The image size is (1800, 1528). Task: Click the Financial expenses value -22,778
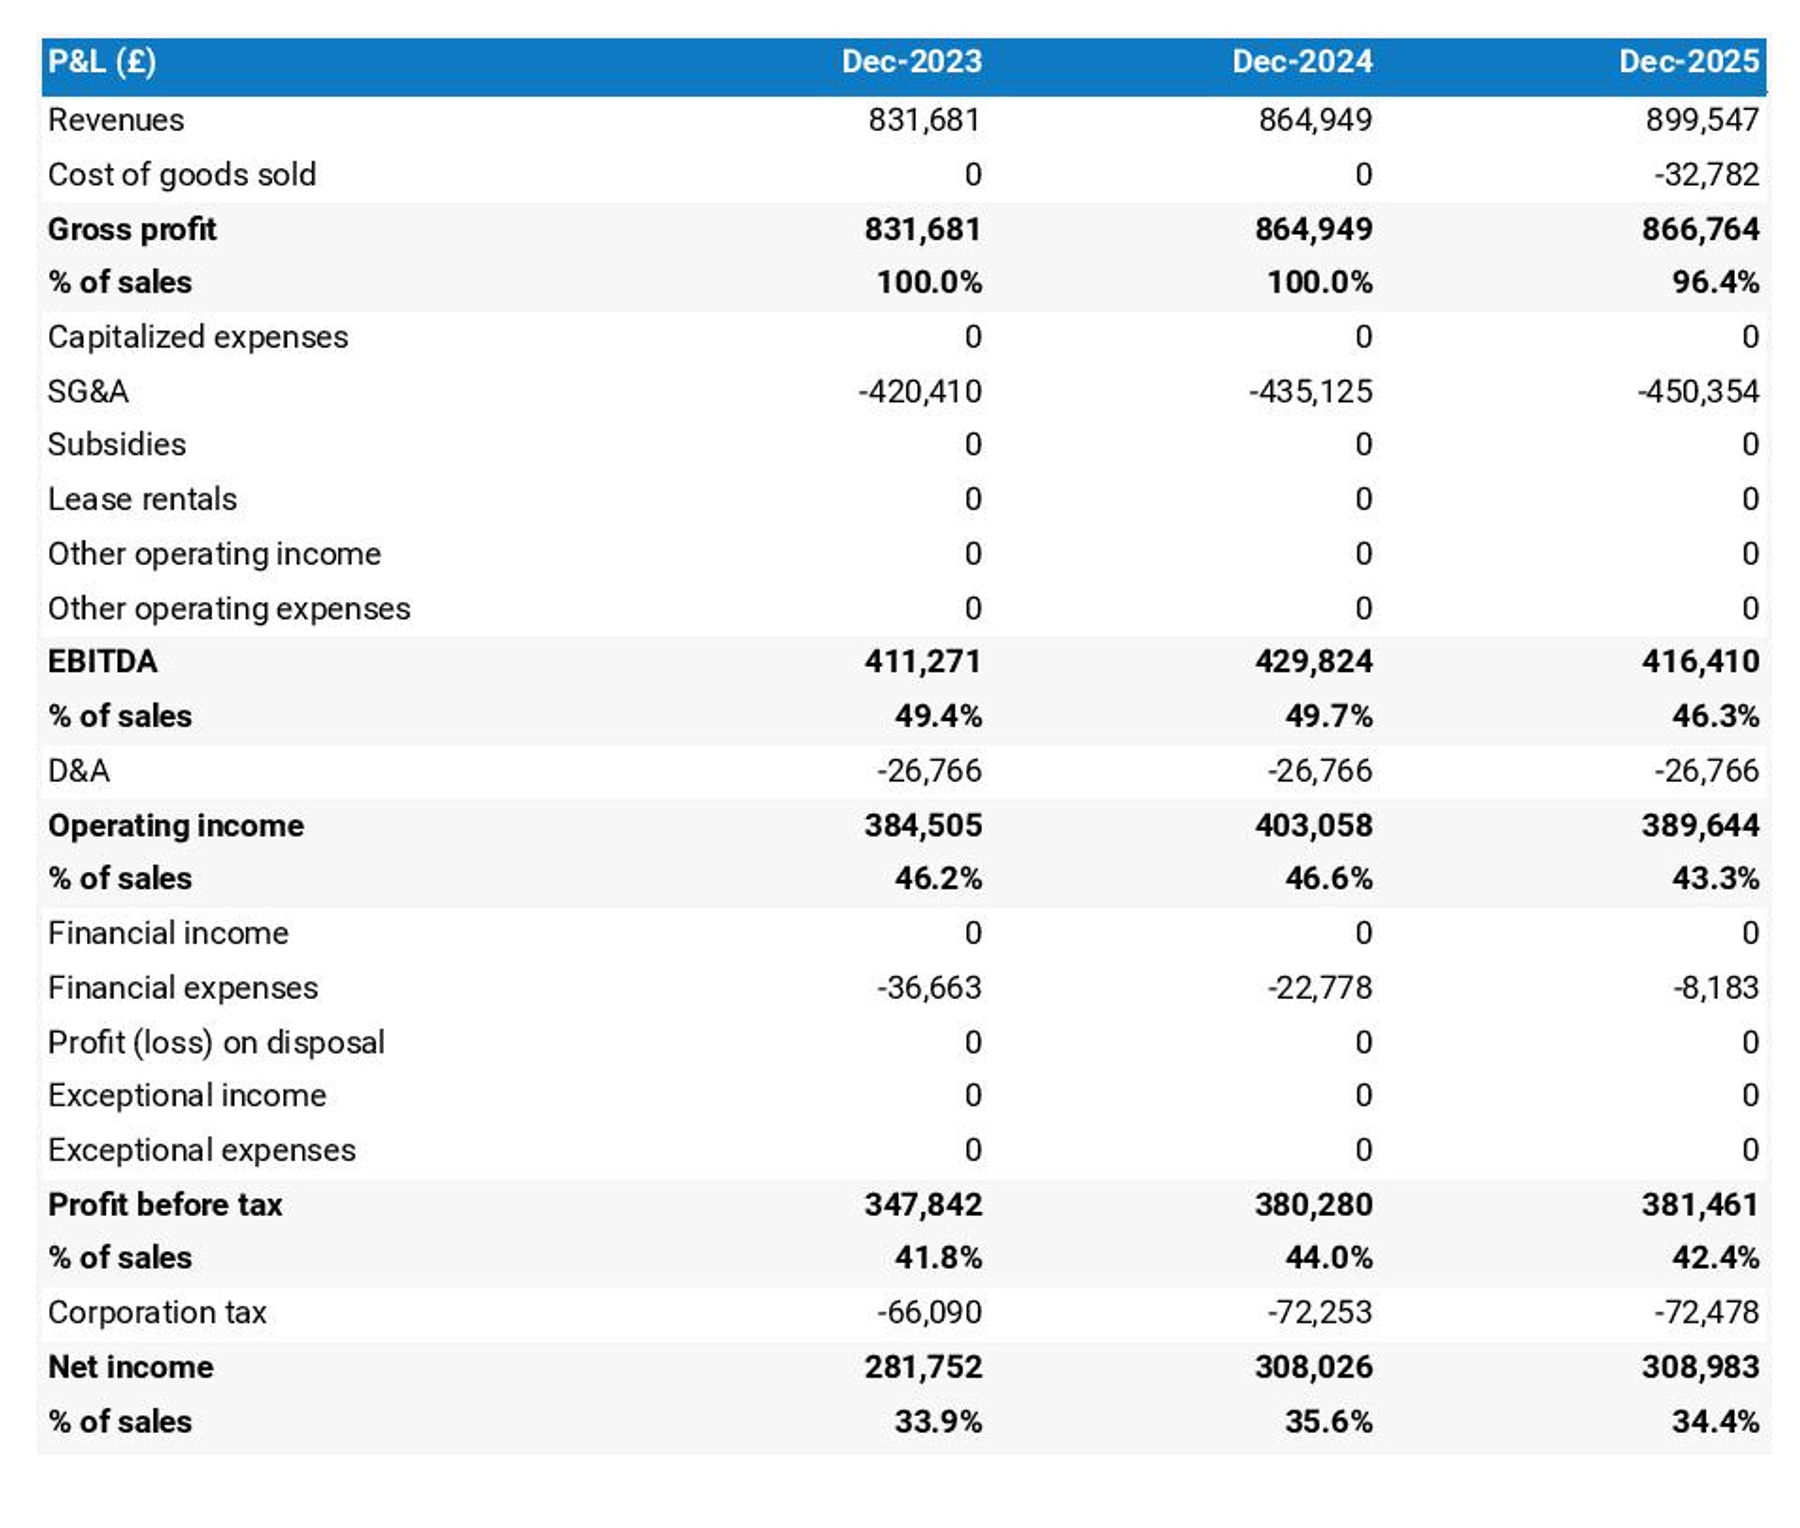point(1319,988)
